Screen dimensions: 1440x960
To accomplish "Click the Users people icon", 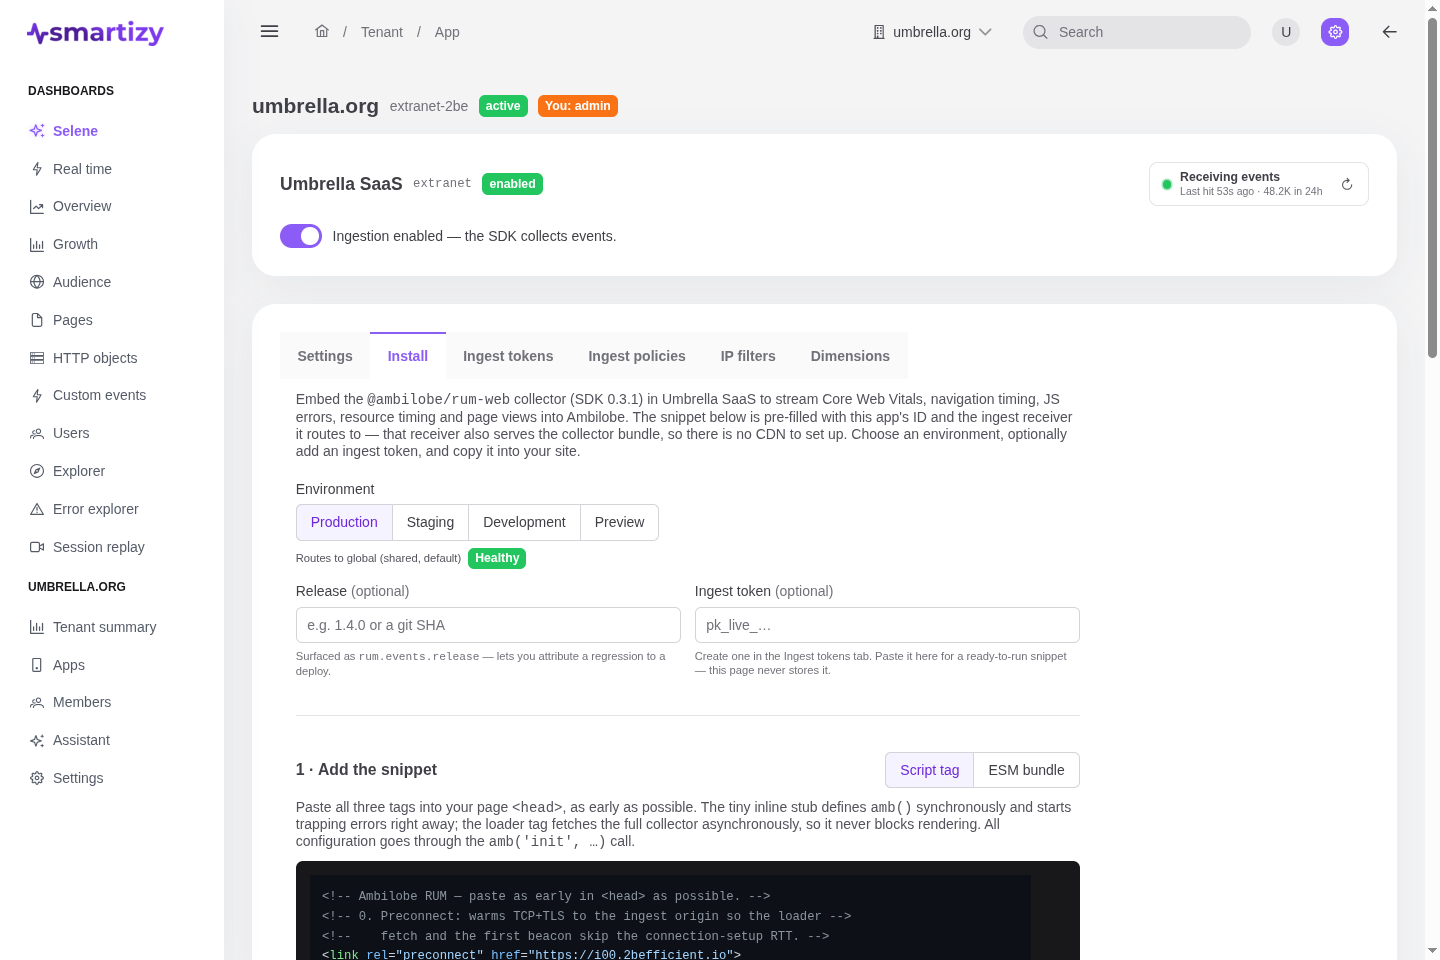I will pyautogui.click(x=37, y=433).
